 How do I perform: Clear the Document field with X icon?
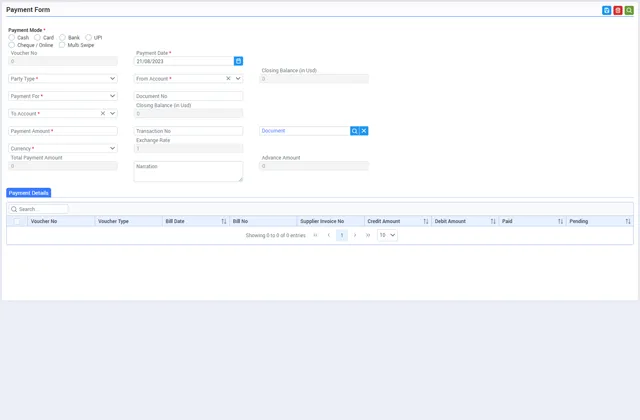point(364,131)
